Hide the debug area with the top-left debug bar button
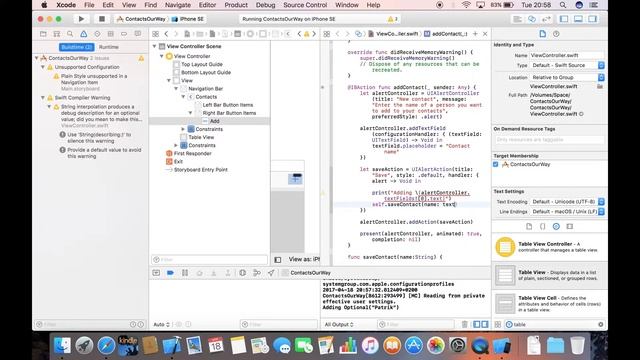 pos(156,273)
